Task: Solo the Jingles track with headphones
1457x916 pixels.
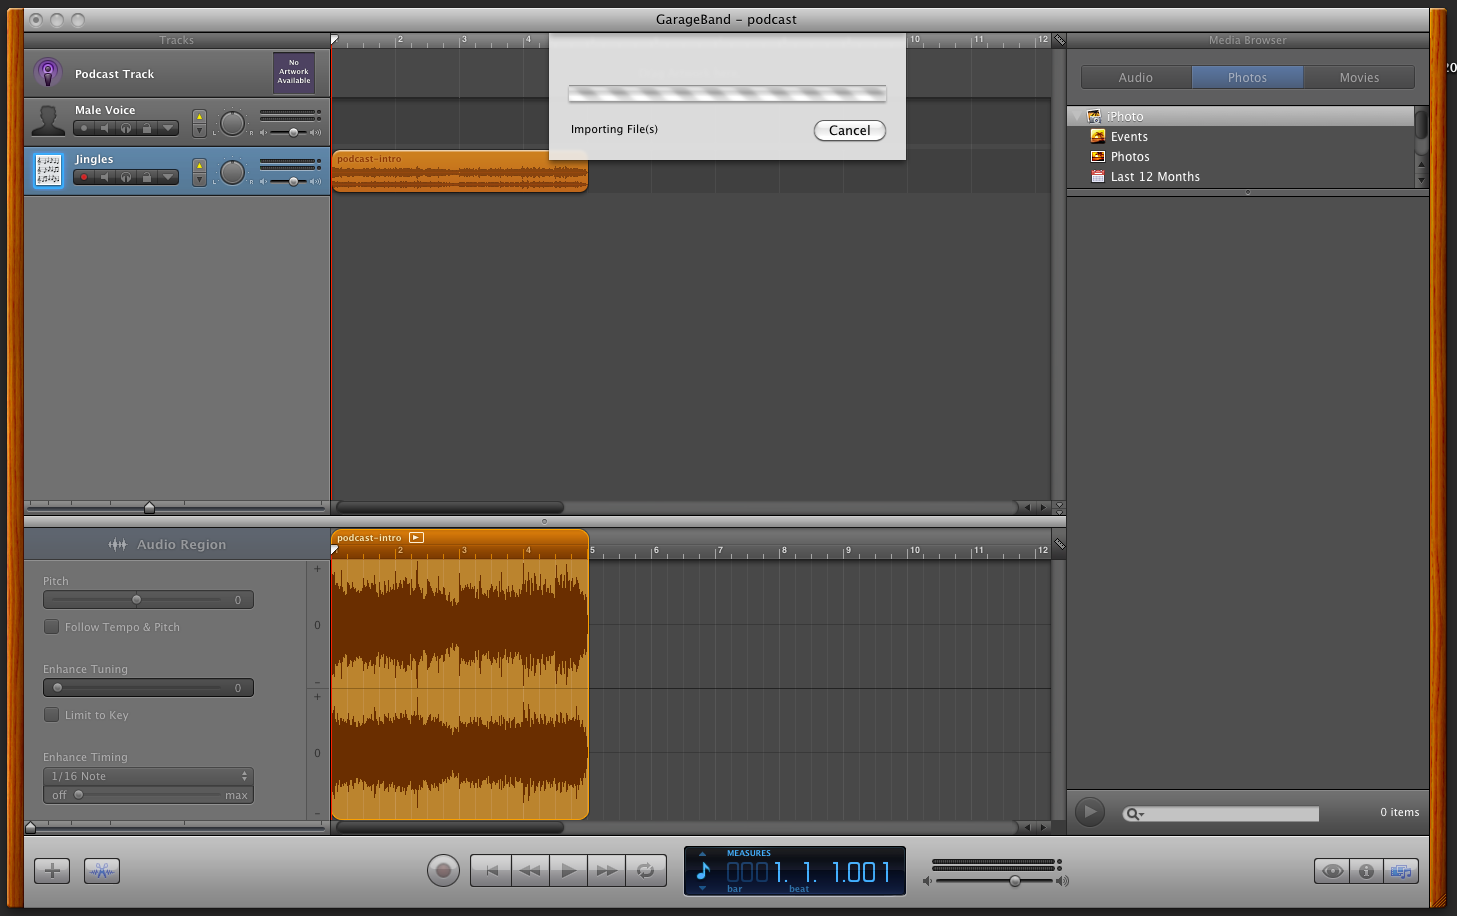Action: [126, 177]
